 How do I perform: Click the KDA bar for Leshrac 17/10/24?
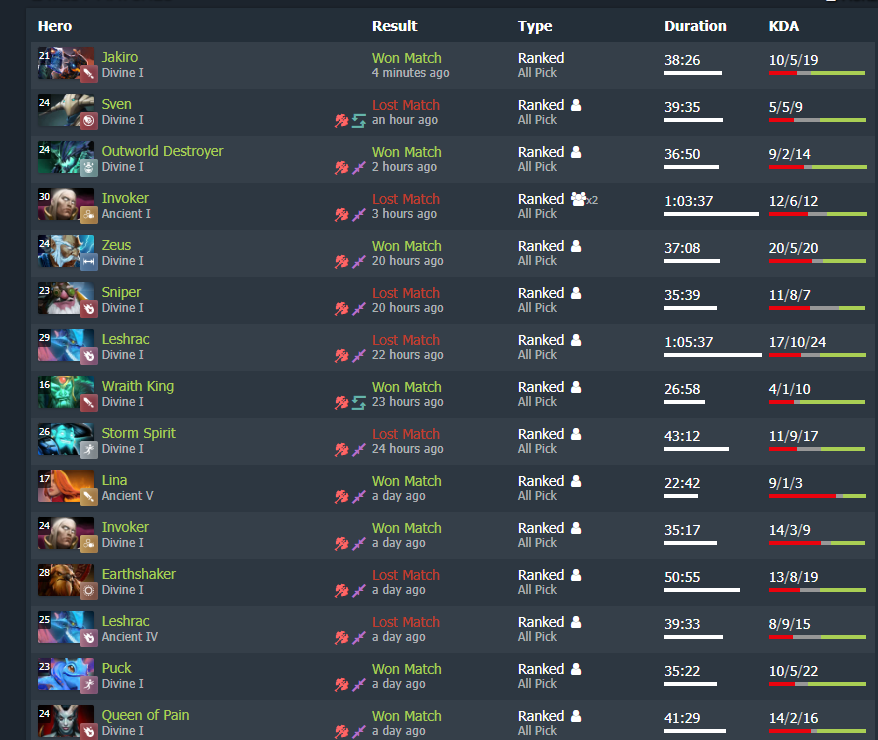[818, 355]
